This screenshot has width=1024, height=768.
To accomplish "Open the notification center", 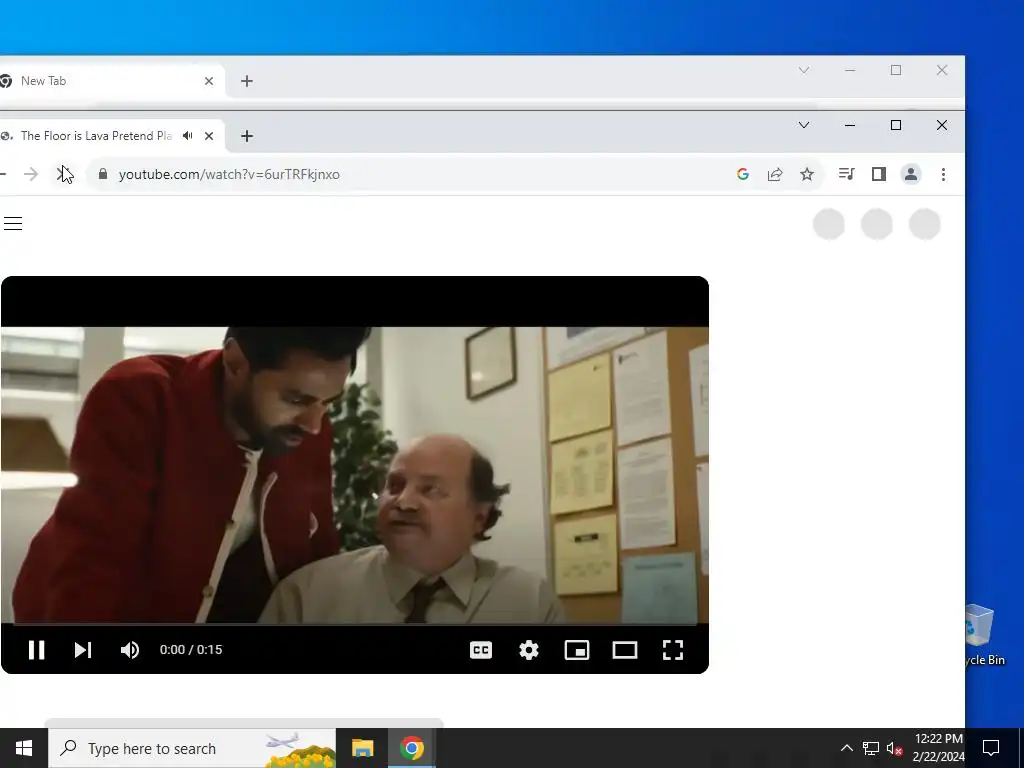I will click(991, 748).
